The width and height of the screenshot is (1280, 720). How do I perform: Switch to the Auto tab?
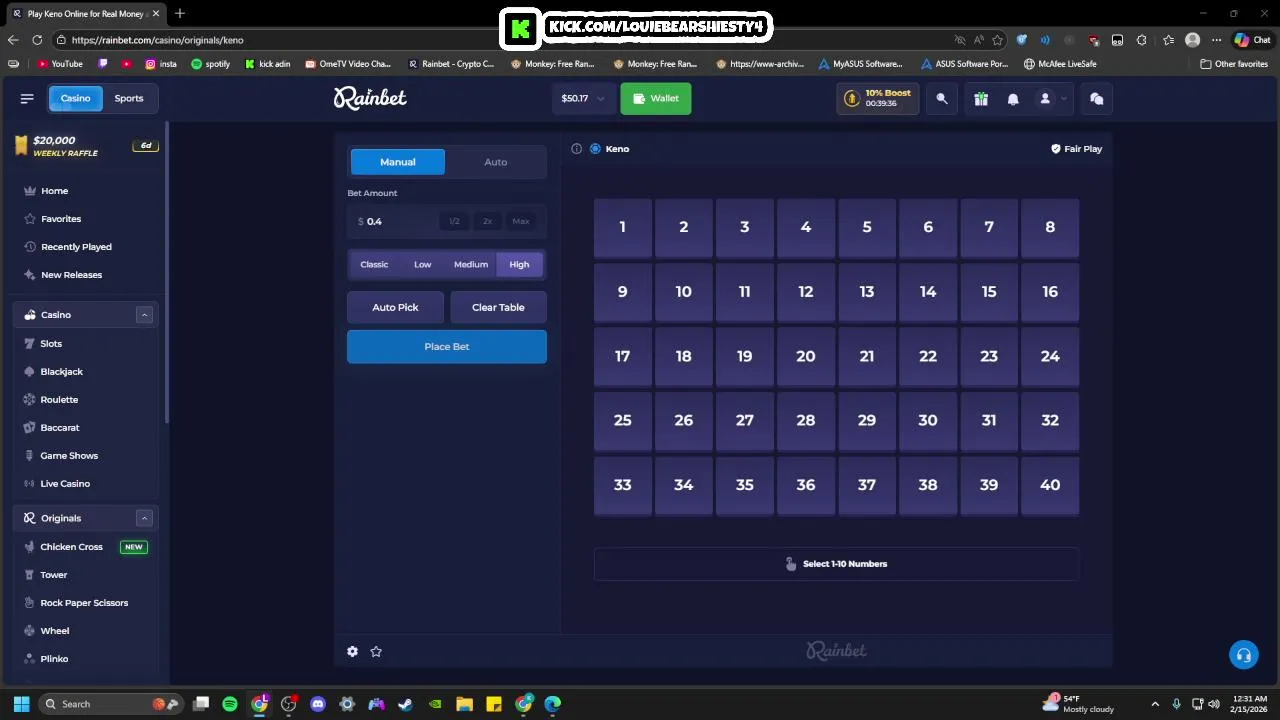tap(496, 162)
